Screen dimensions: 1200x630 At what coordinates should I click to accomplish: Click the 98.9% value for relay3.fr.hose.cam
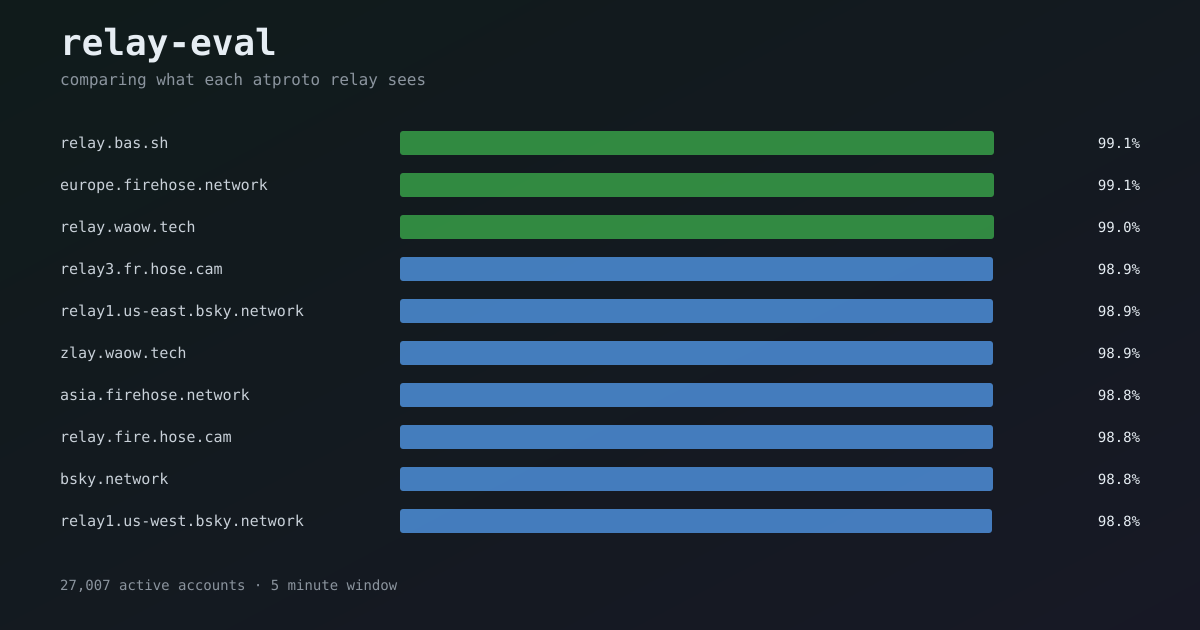point(1118,269)
